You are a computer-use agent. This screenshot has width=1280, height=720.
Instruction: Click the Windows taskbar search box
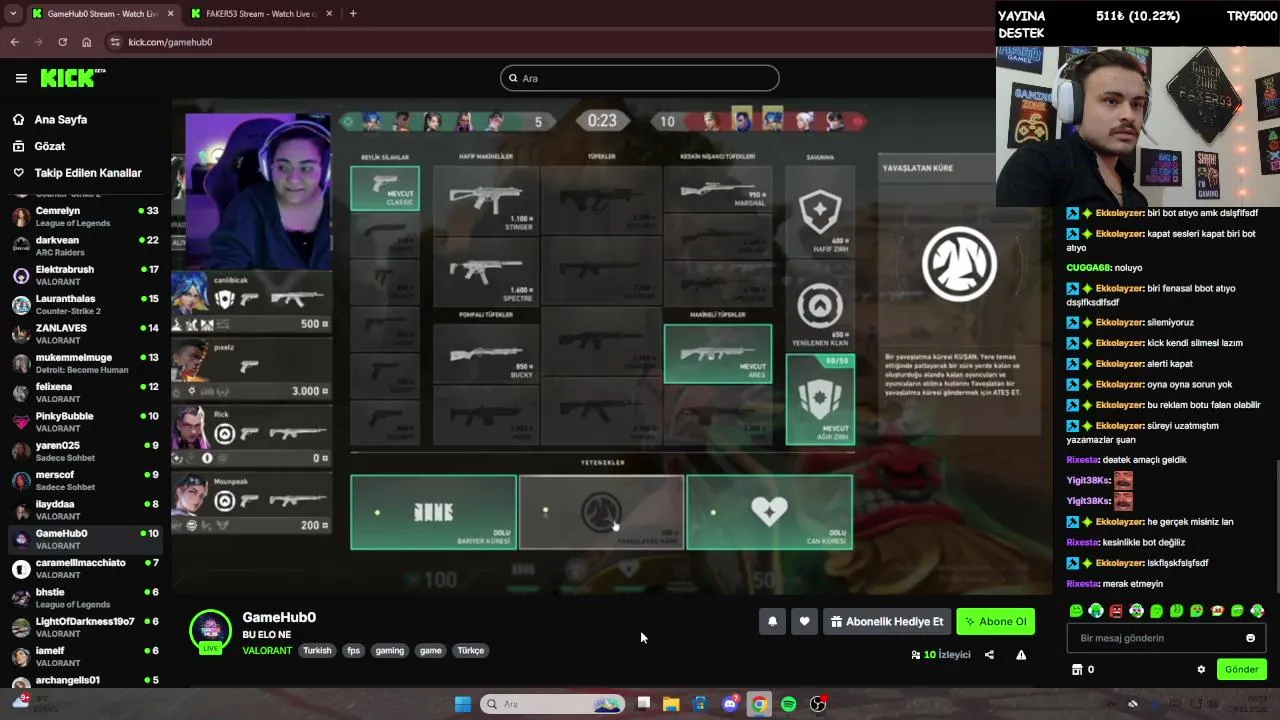[552, 704]
